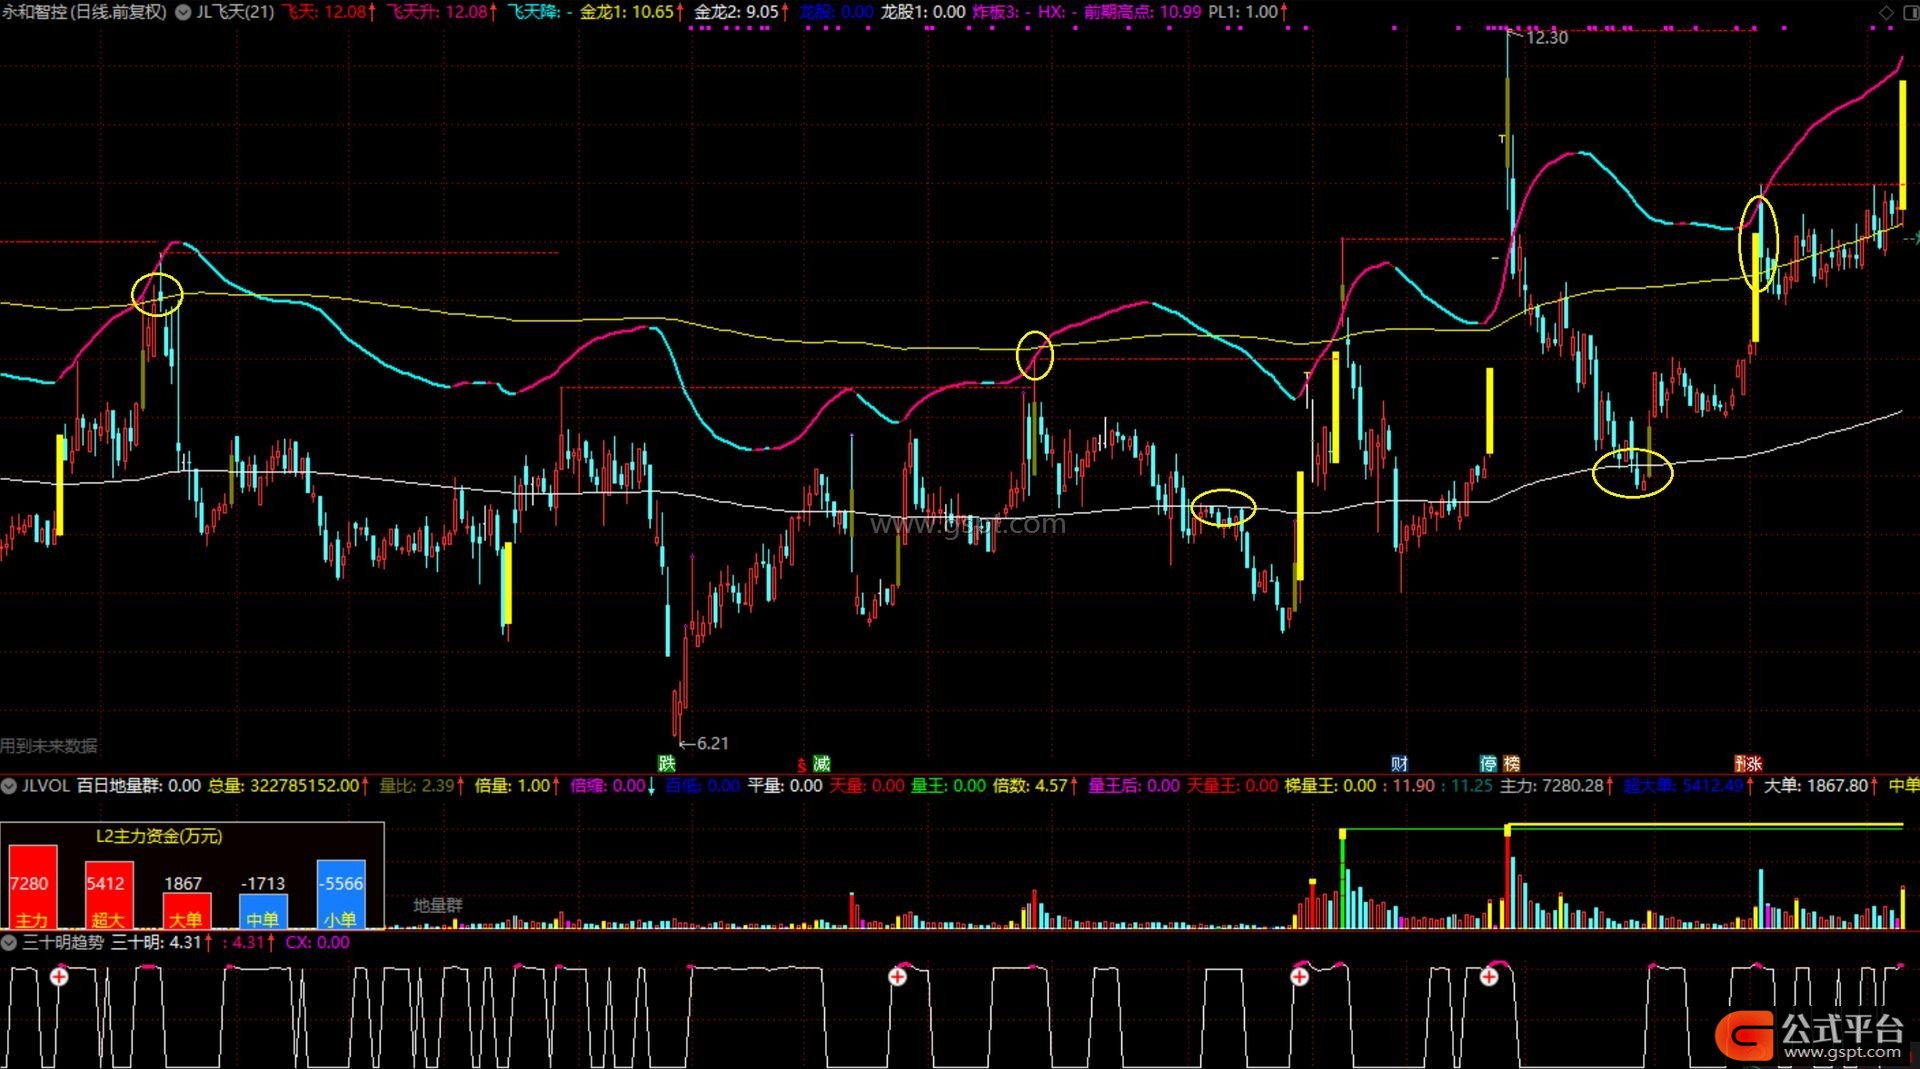
Task: Click the blue 财 event marker icon
Action: (x=1399, y=764)
